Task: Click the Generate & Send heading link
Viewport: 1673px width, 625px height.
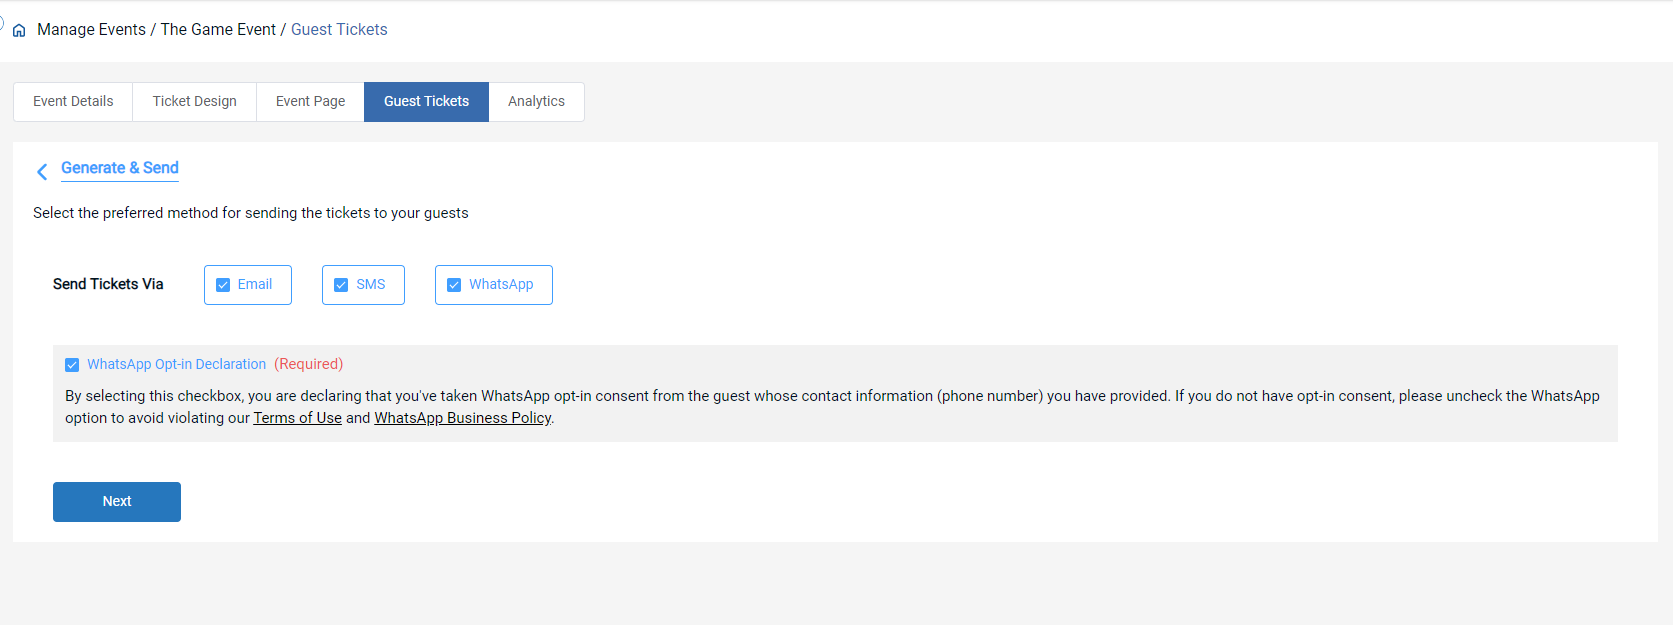Action: (120, 168)
